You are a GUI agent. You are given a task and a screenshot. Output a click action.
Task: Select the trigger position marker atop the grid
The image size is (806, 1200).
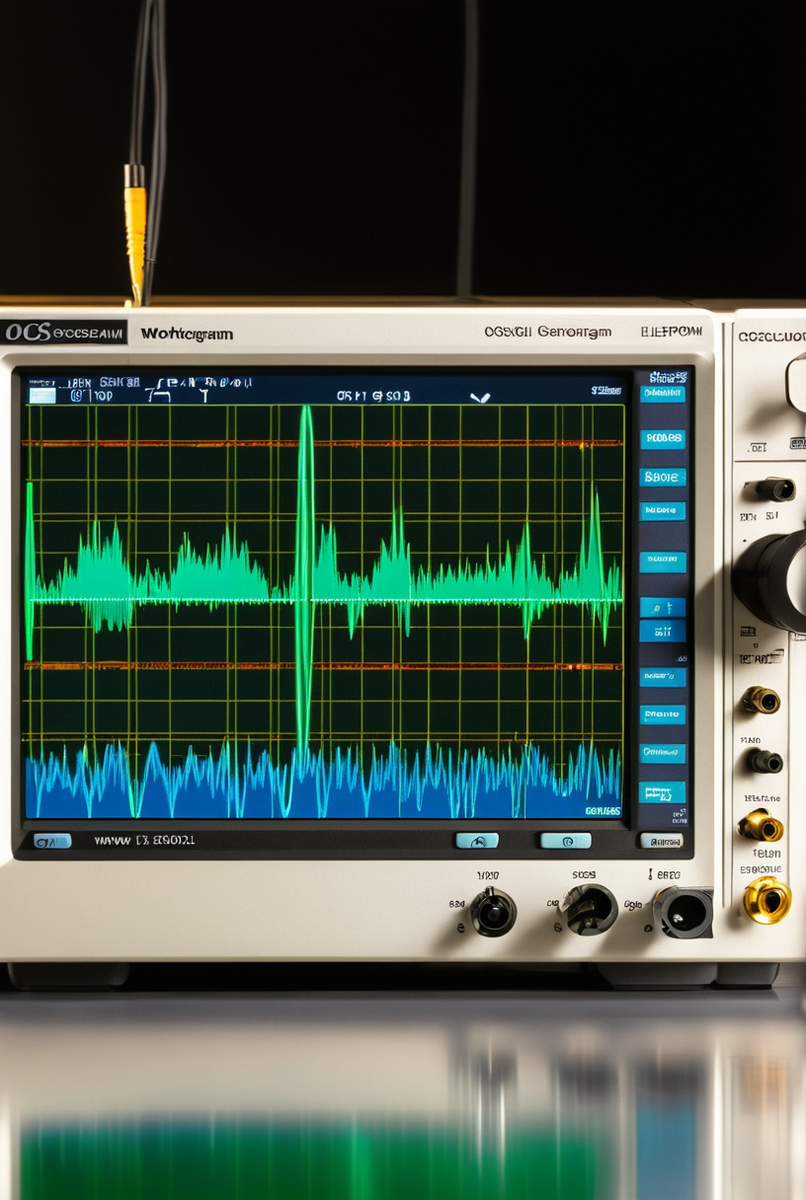(480, 398)
